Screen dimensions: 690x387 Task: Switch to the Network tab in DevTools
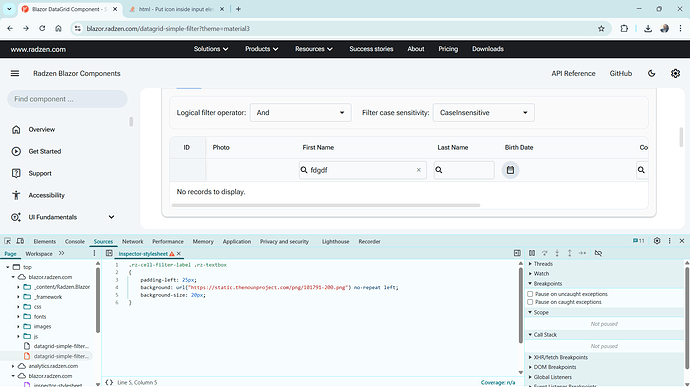tap(132, 241)
